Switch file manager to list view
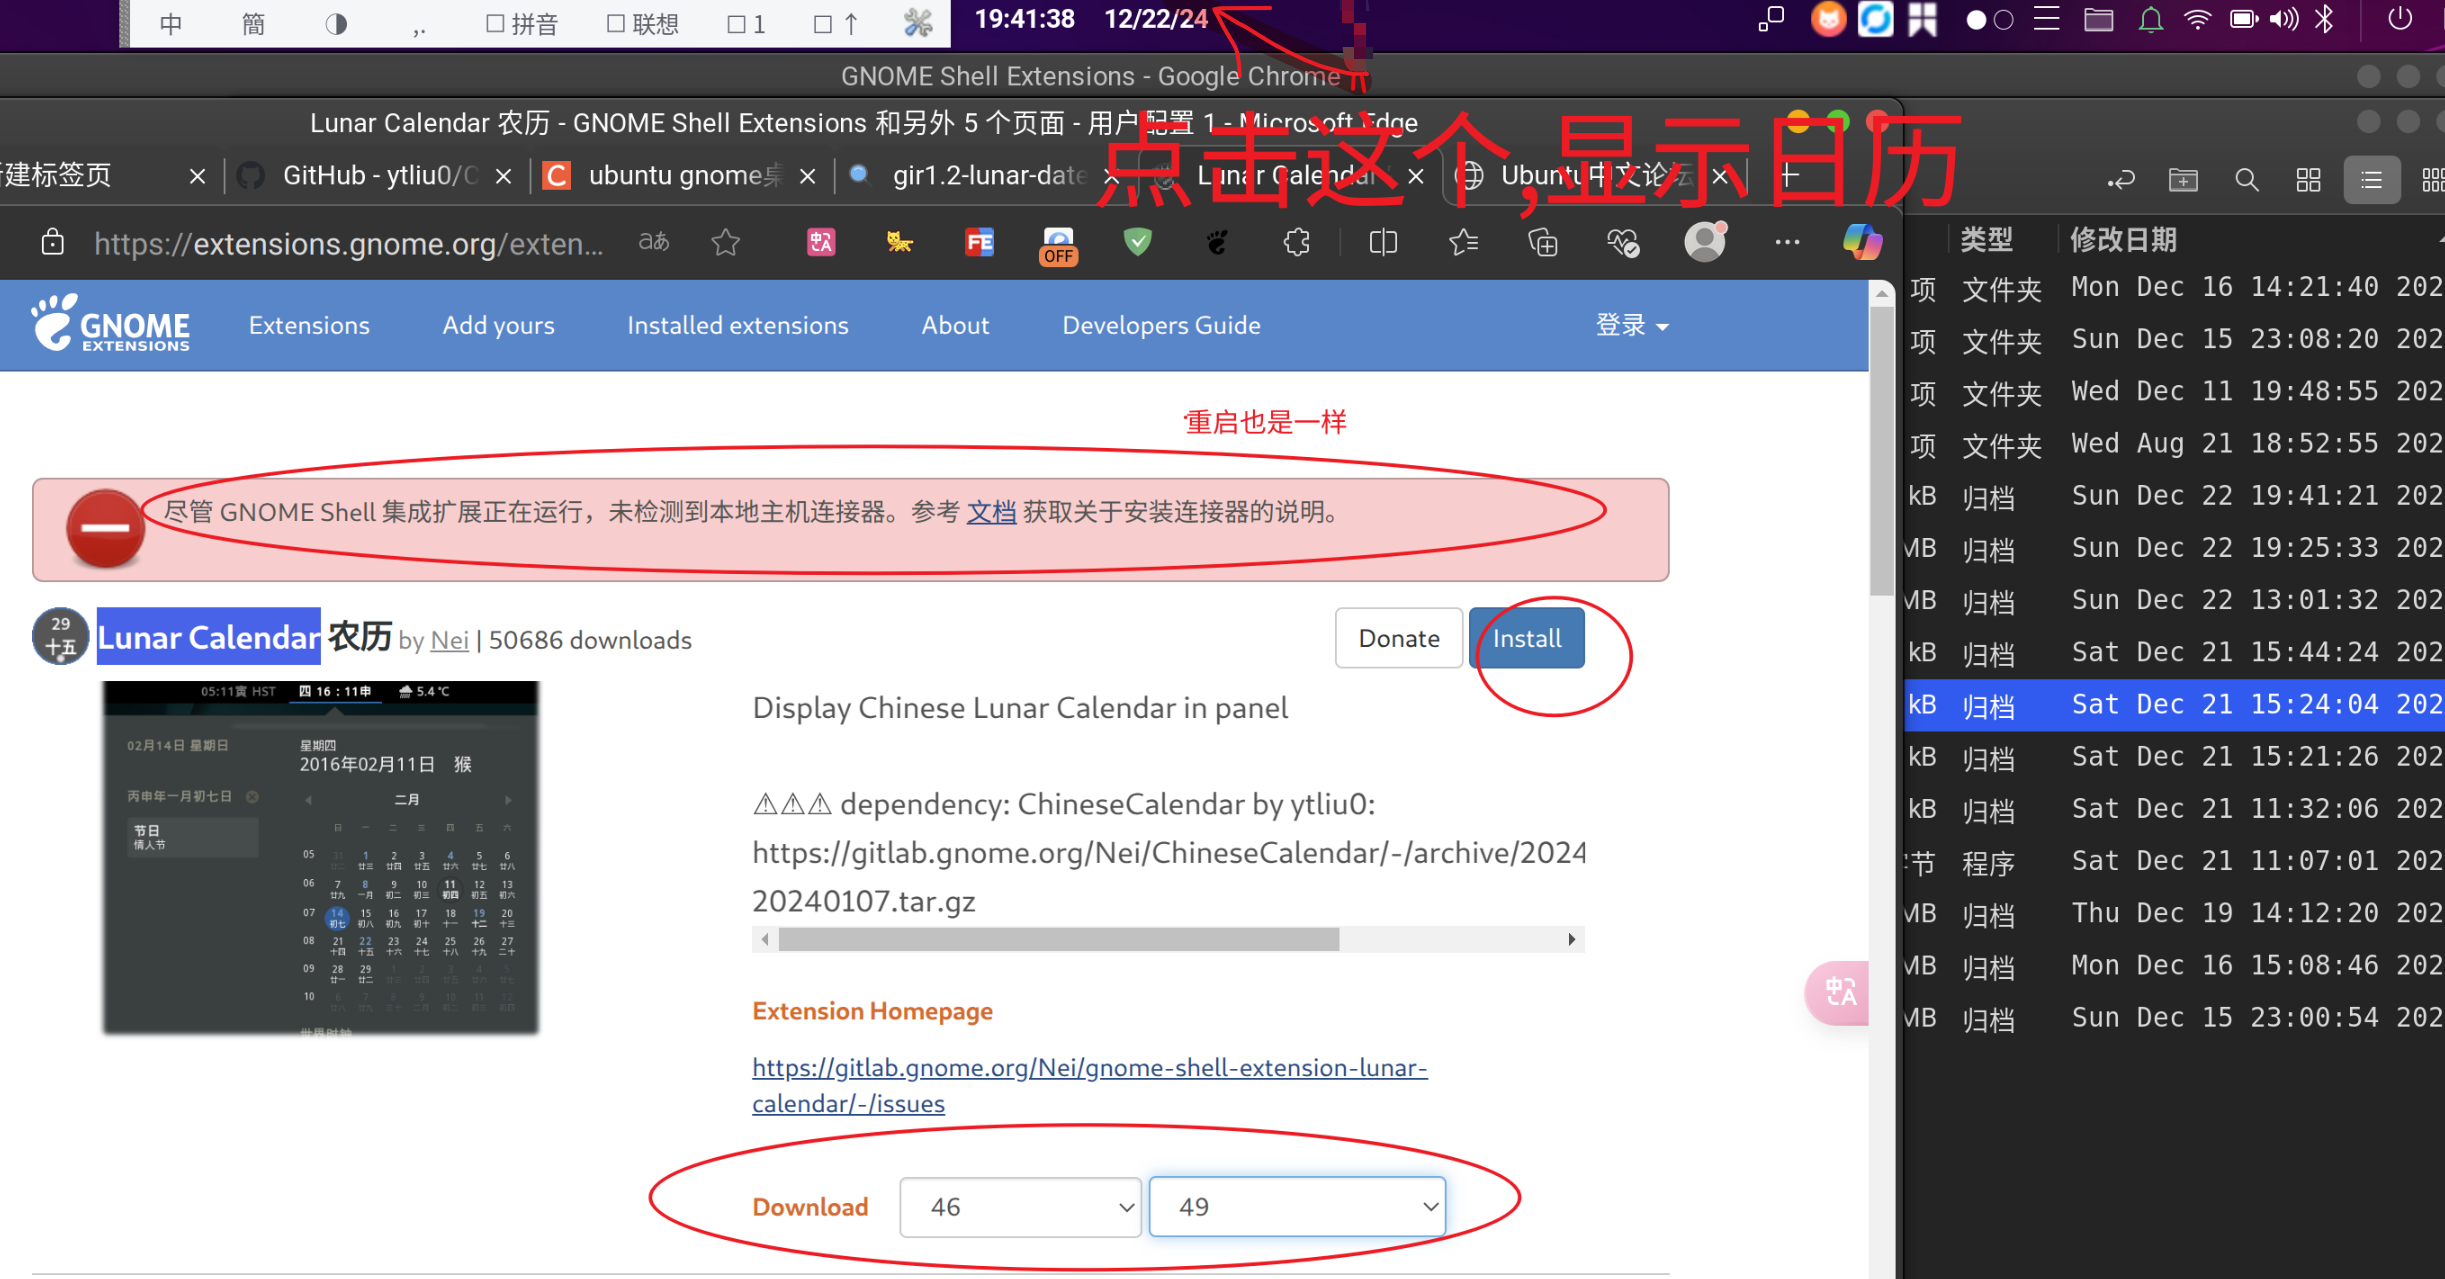Viewport: 2445px width, 1279px height. [x=2371, y=180]
